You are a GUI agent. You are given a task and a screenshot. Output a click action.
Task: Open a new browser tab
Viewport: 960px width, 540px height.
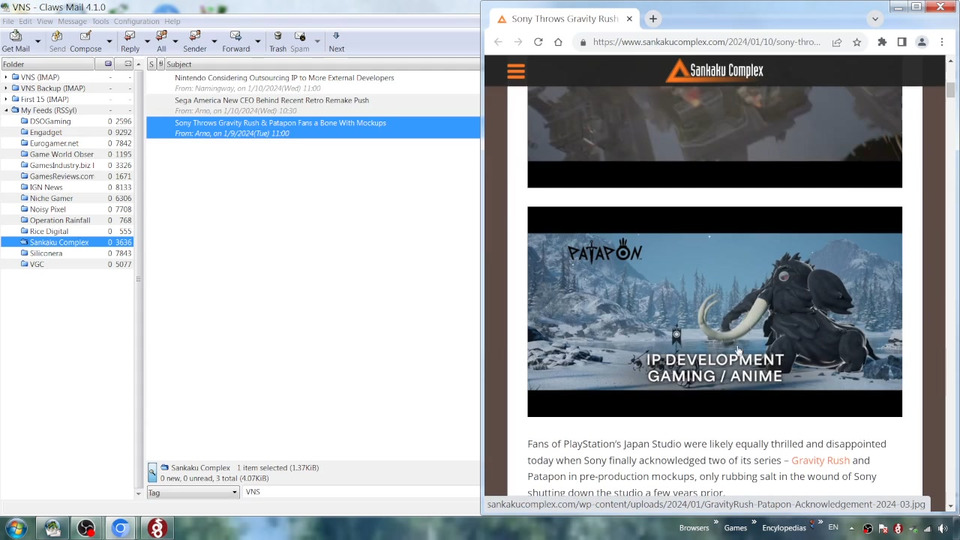pyautogui.click(x=653, y=19)
